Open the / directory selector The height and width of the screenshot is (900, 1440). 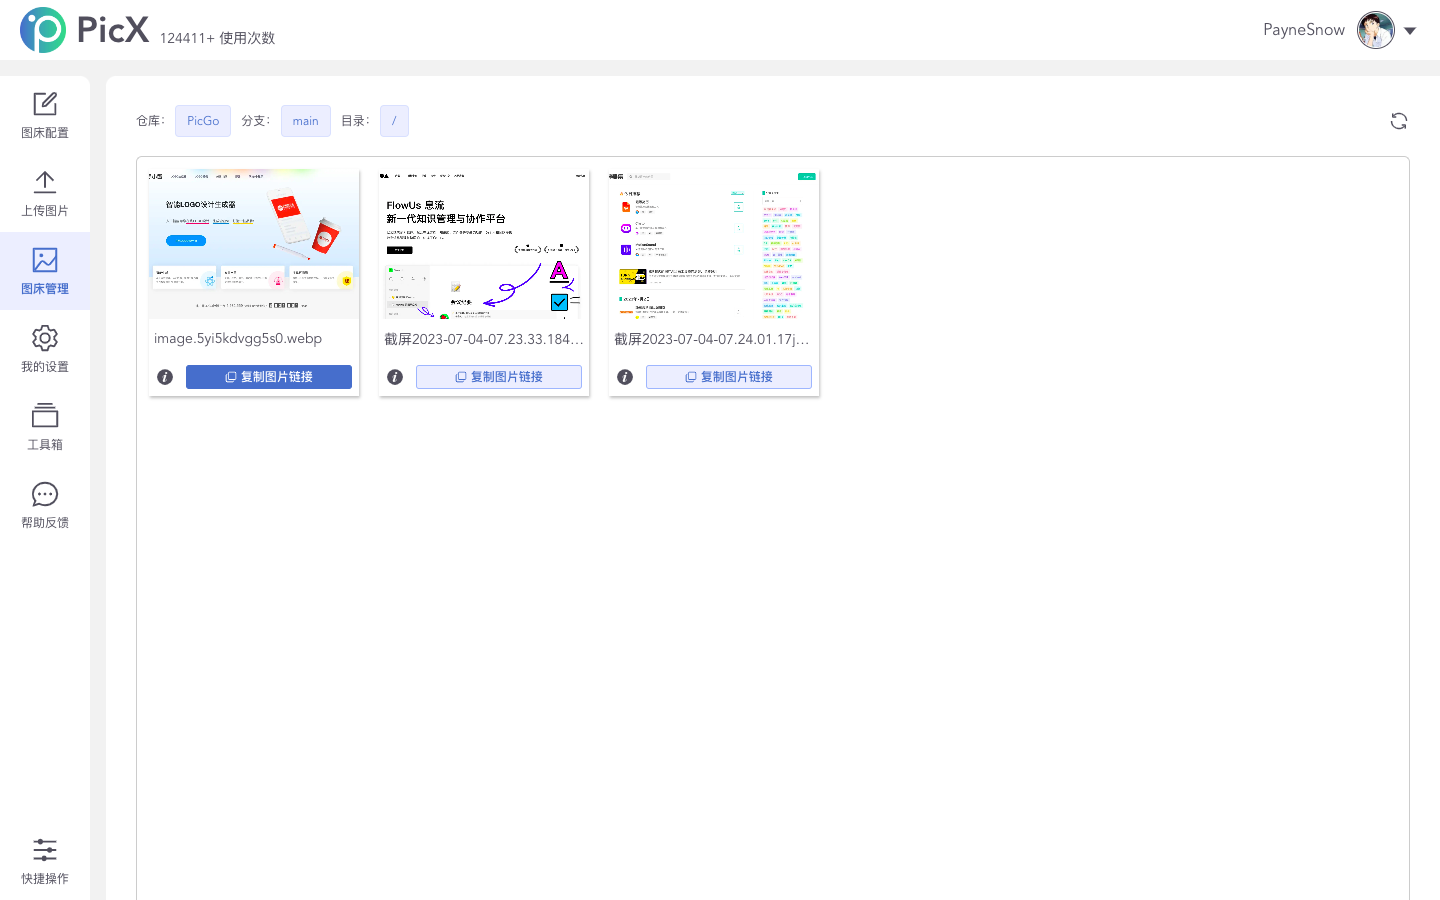pos(394,120)
